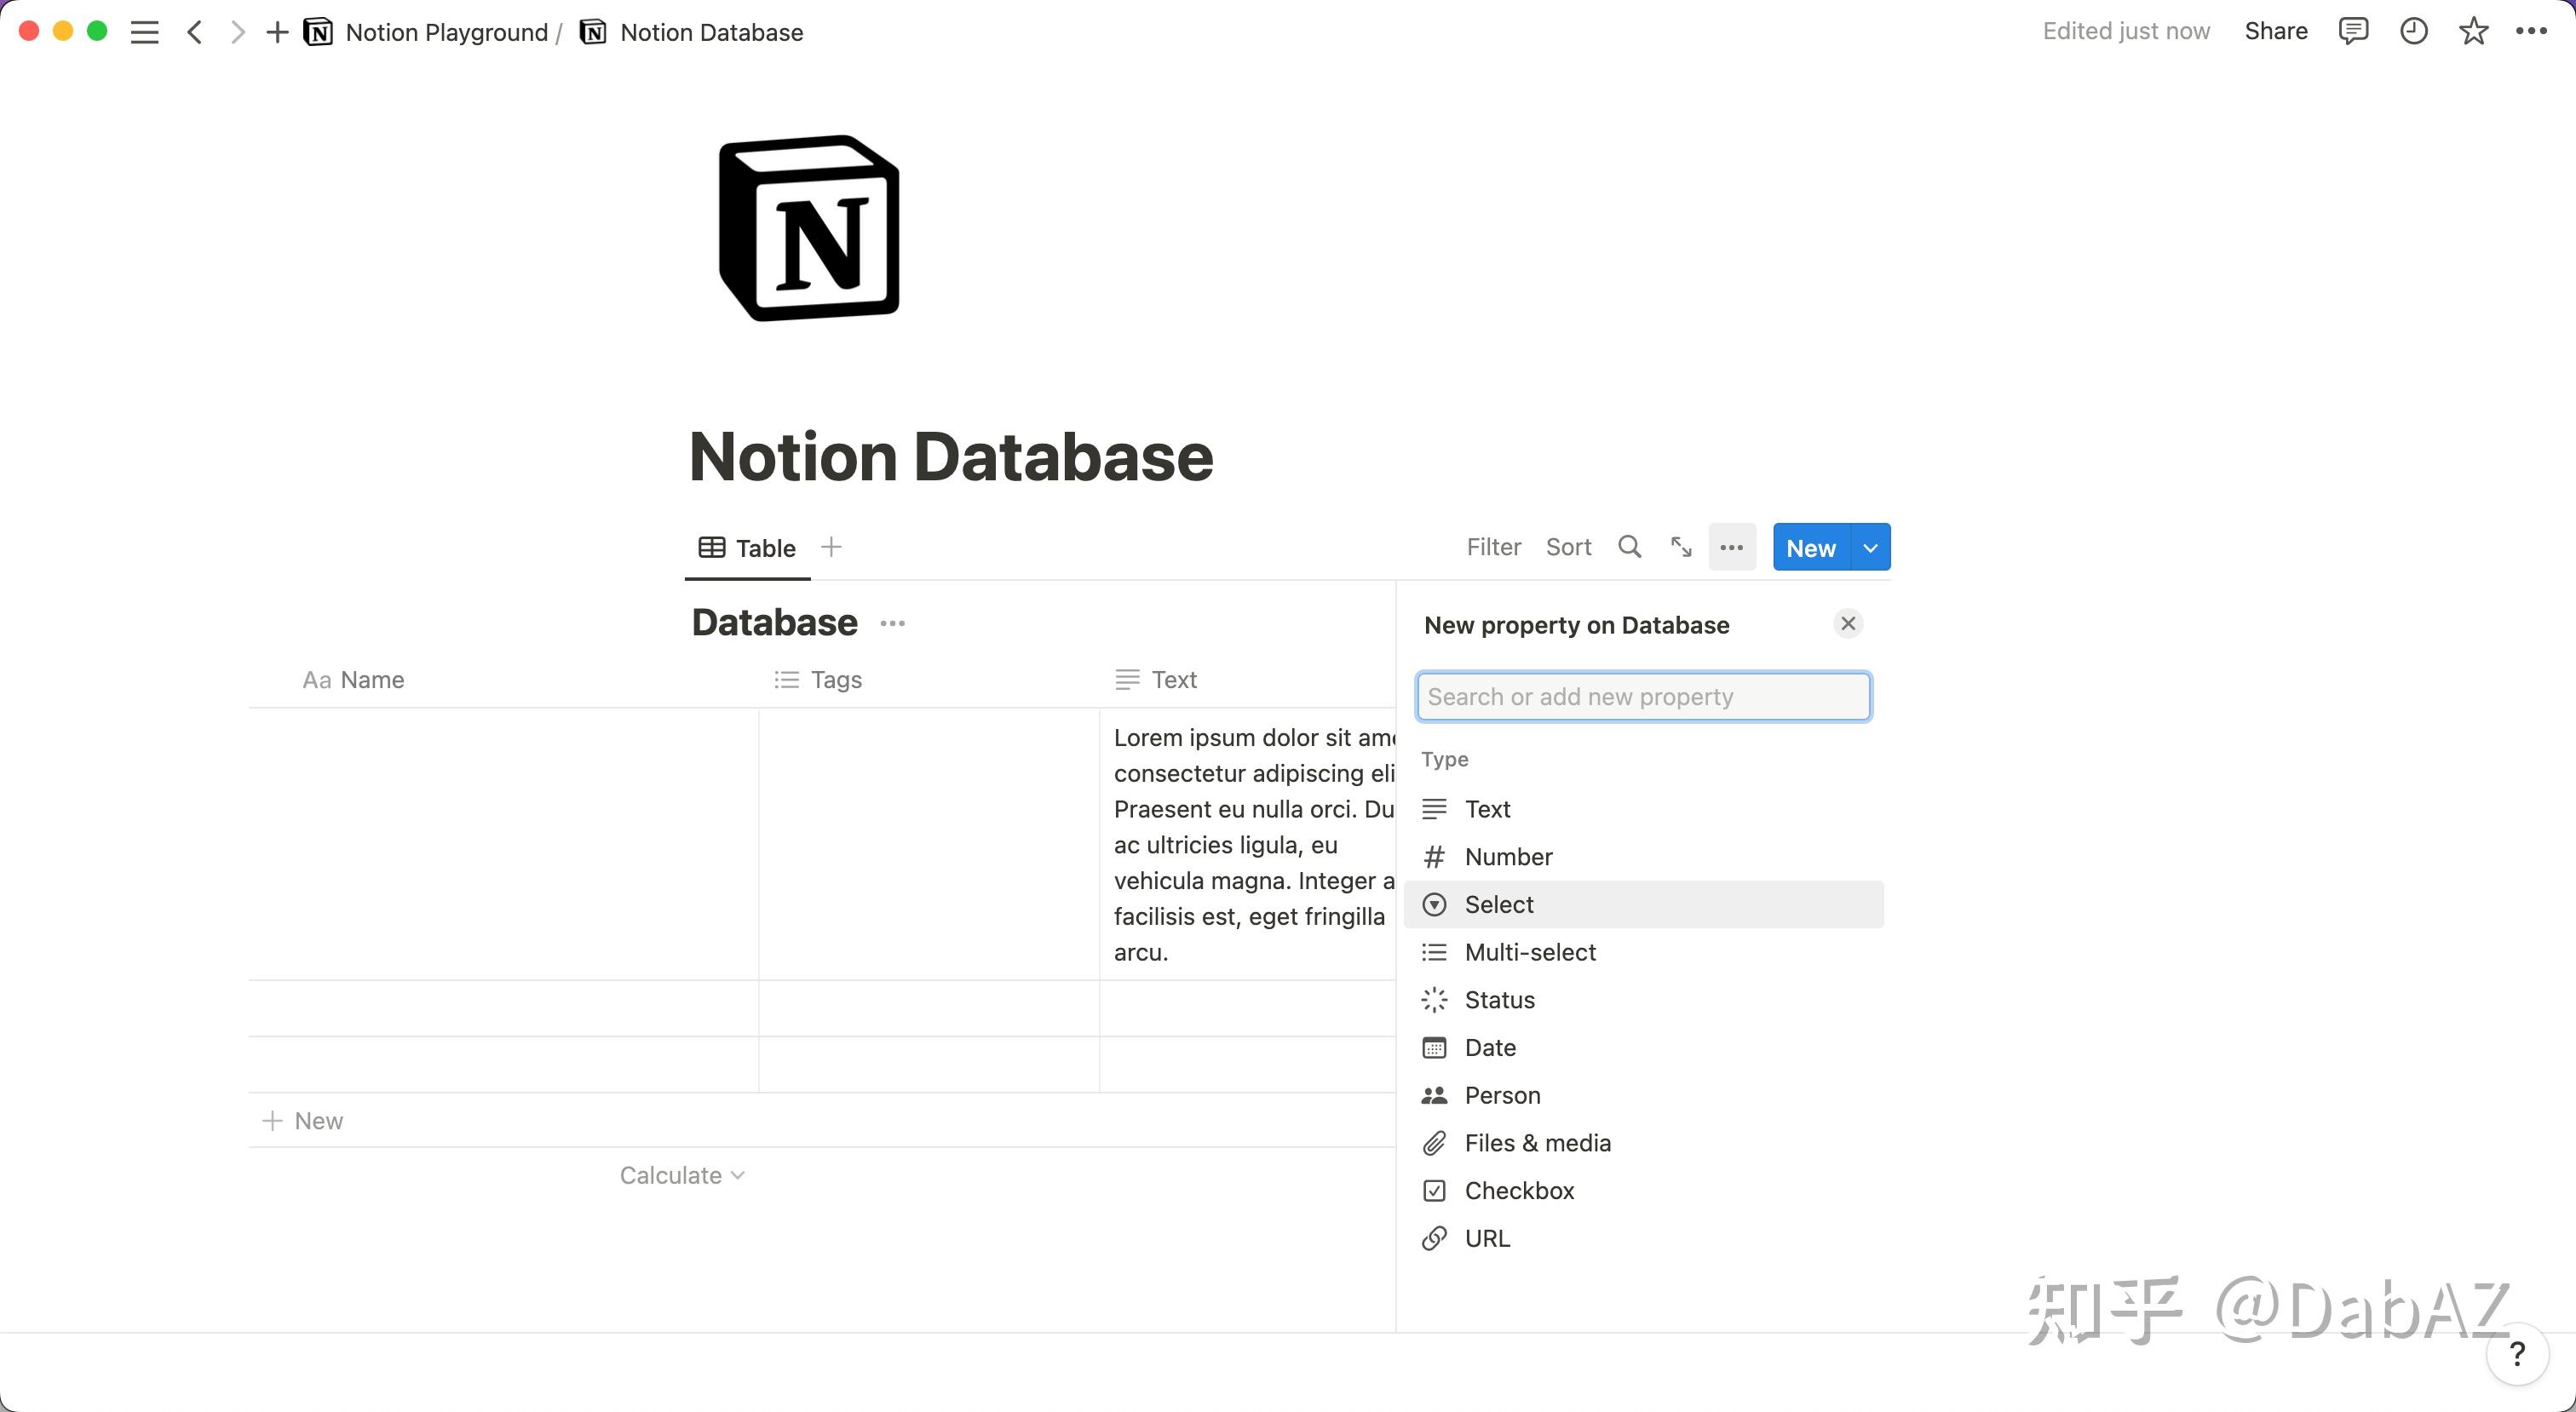The image size is (2576, 1412).
Task: Open comments via the speech bubble icon
Action: click(2354, 31)
